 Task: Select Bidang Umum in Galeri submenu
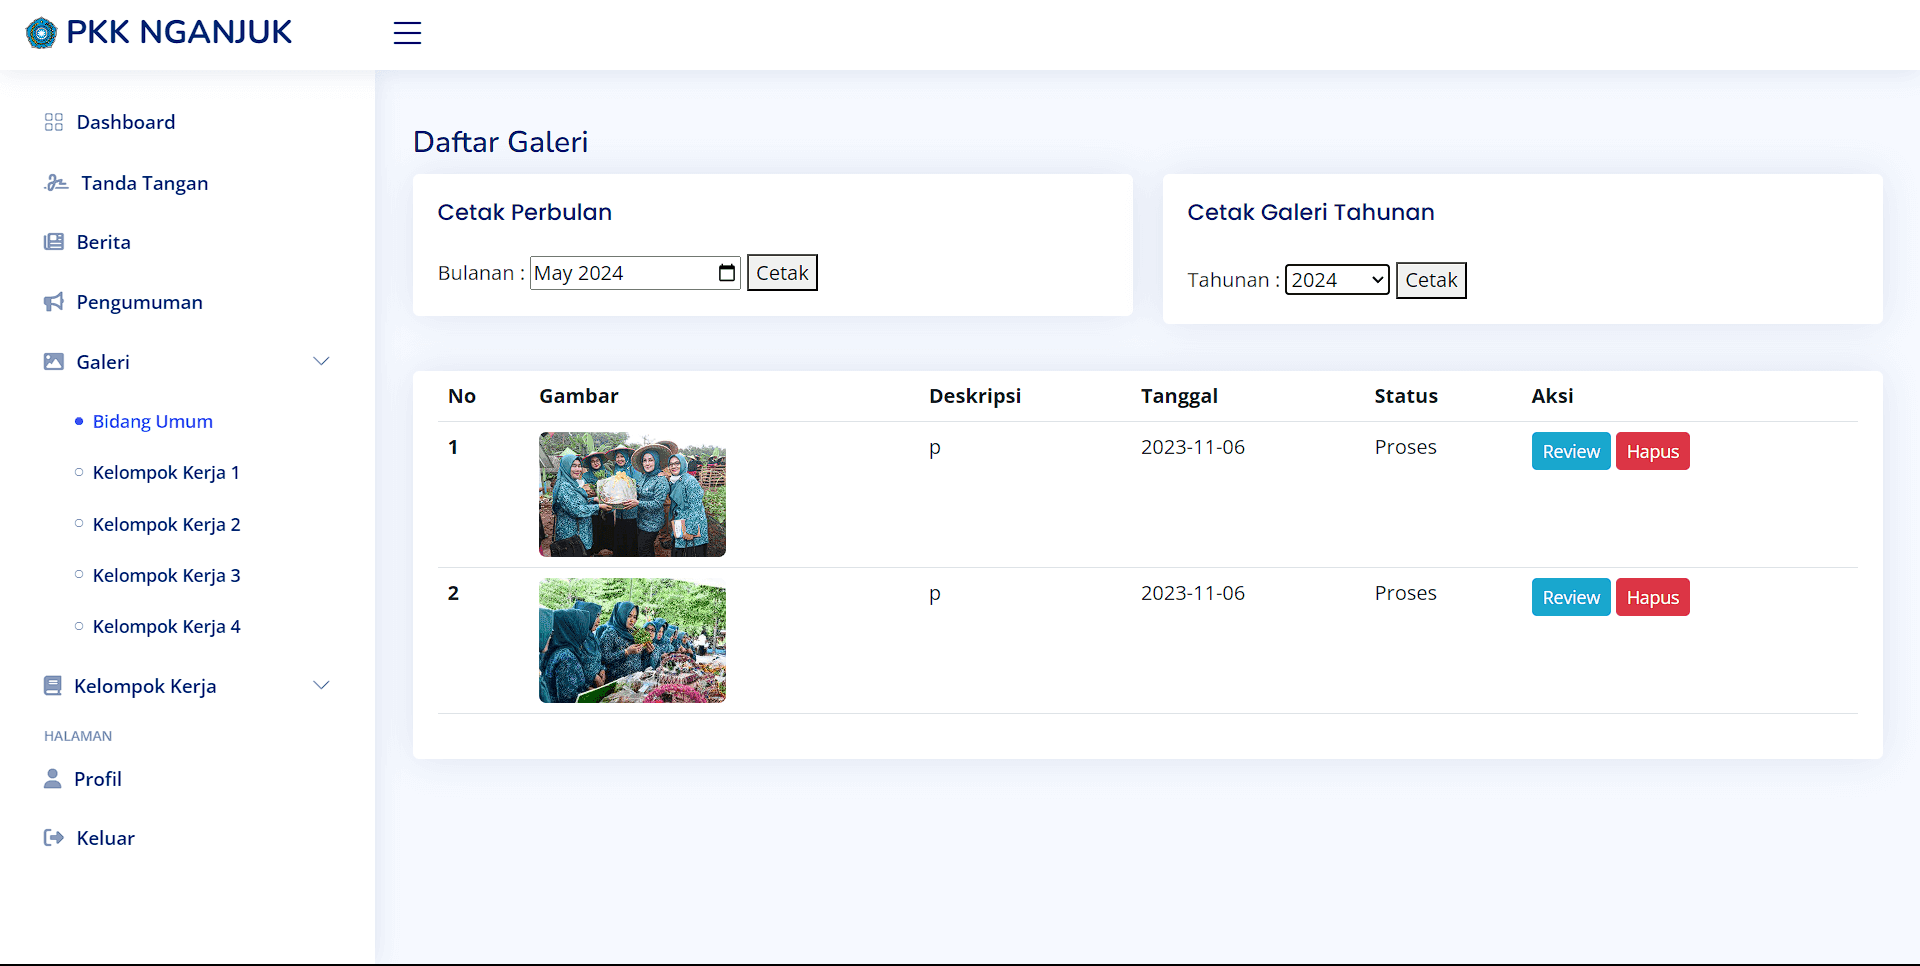coord(152,421)
